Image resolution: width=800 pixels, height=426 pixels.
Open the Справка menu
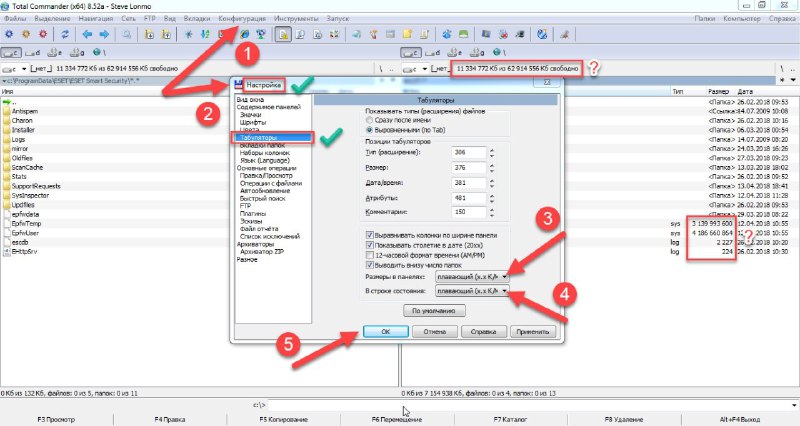(x=782, y=18)
